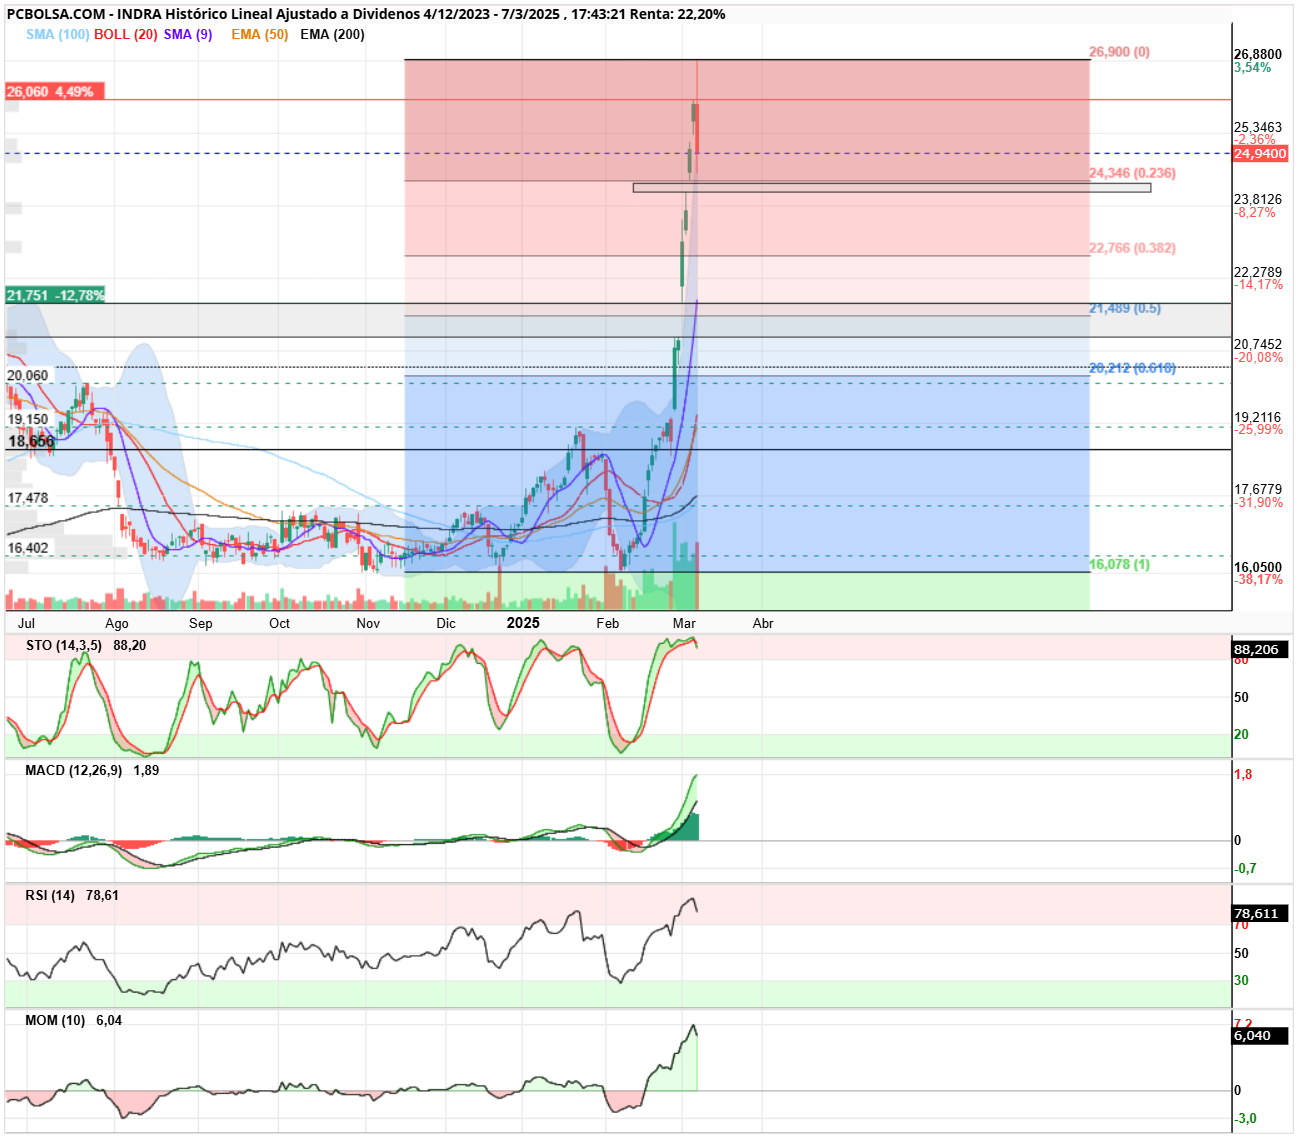Select the 16,078 (1) Fibonacci label
The height and width of the screenshot is (1138, 1298).
click(1119, 564)
